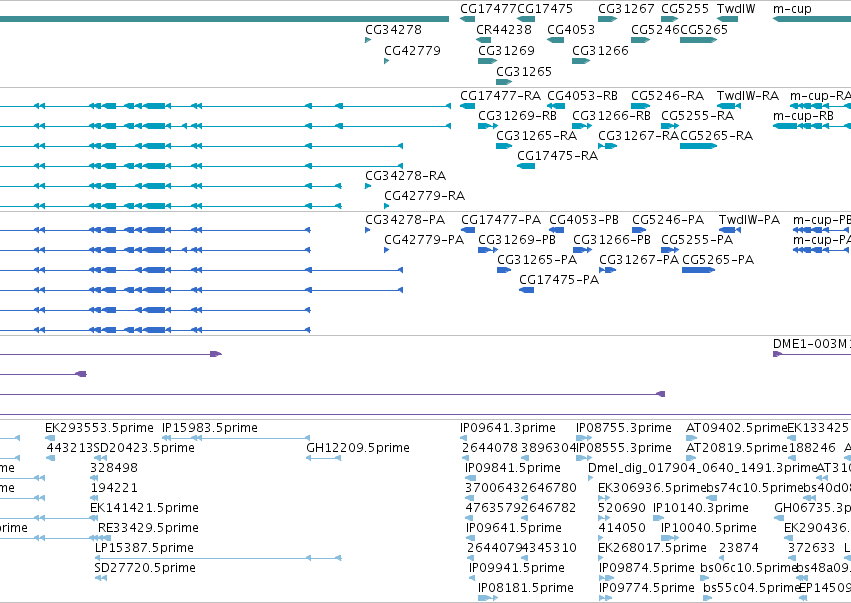The width and height of the screenshot is (851, 603).
Task: Select transcript label CG4053-RB
Action: coord(582,96)
